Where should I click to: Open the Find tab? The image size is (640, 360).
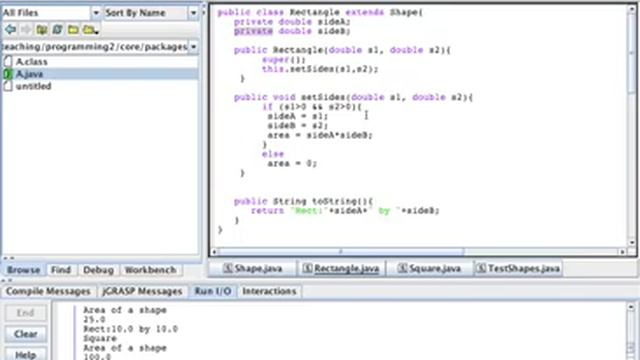click(61, 270)
